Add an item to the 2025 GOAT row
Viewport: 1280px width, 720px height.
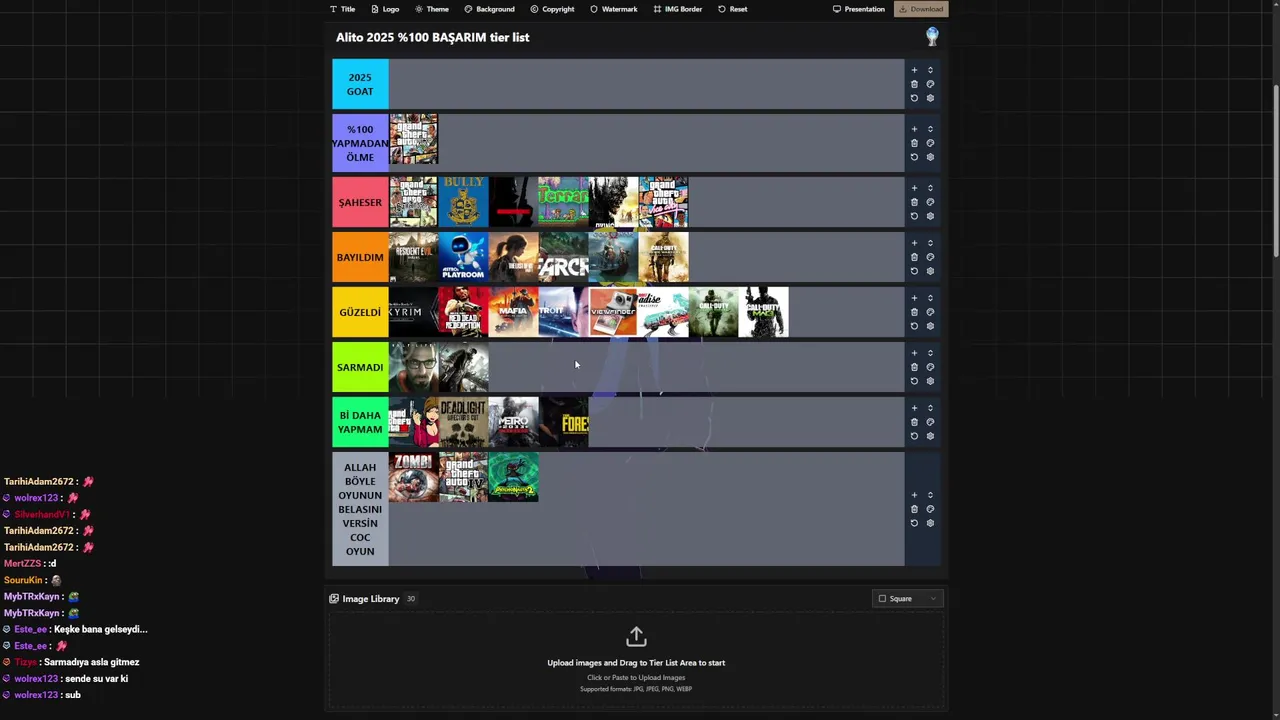point(914,70)
